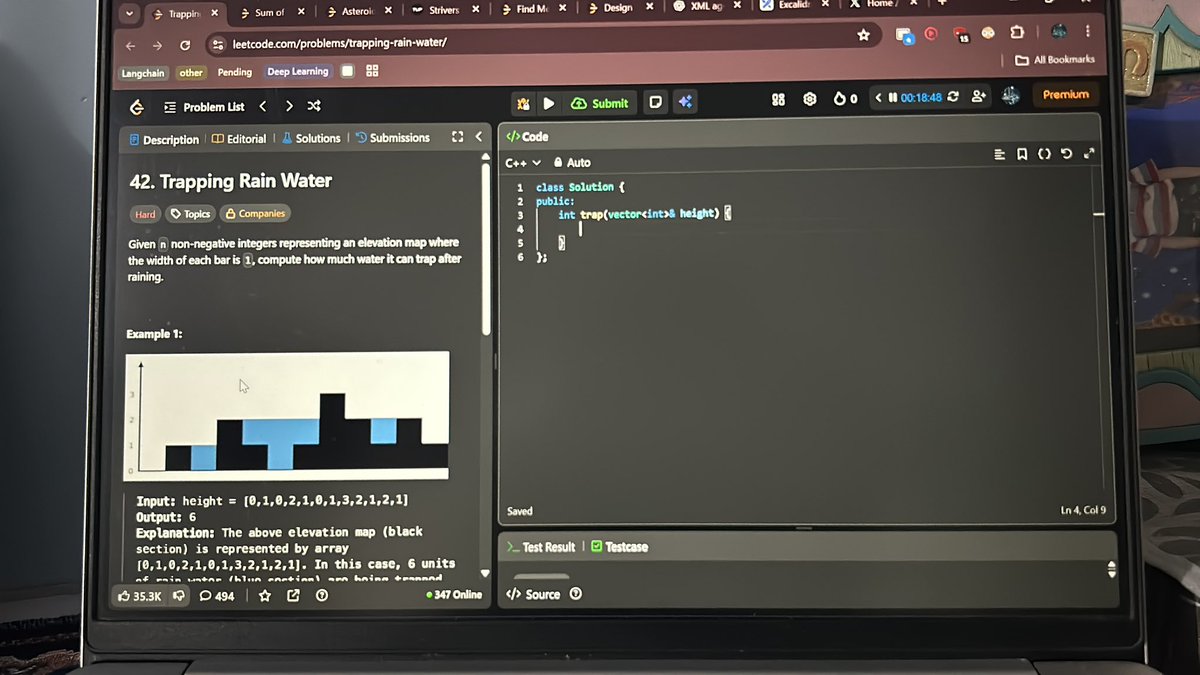This screenshot has width=1200, height=675.
Task: Open the profile avatar menu
Action: tap(1011, 95)
